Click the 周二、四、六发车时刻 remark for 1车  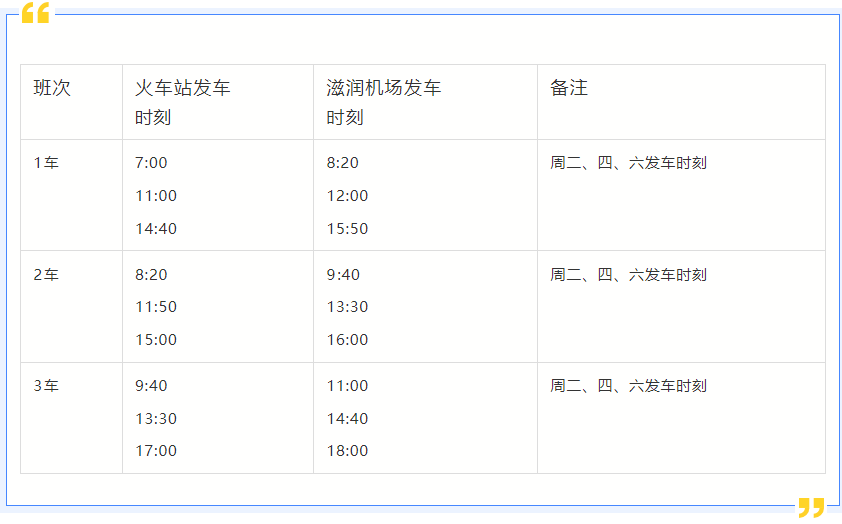pos(628,163)
